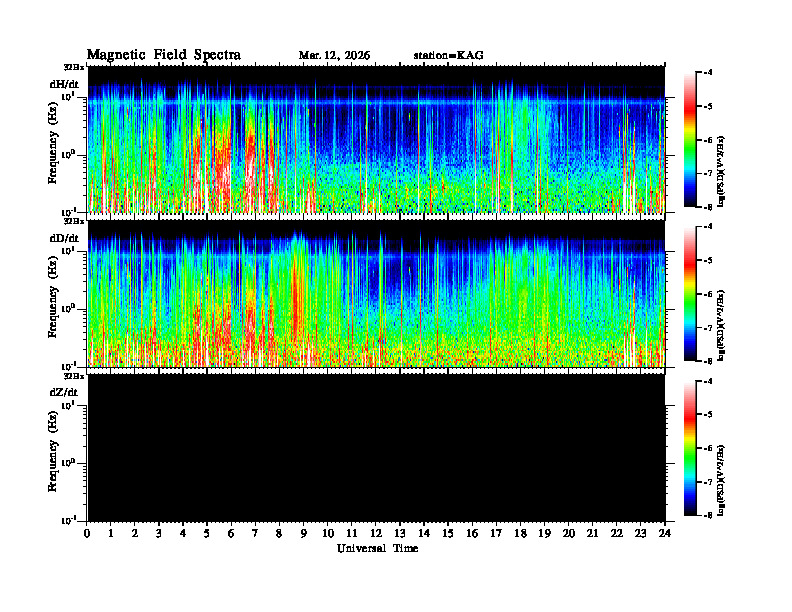Click the 32Hz label above dH/dt panel

(x=74, y=67)
